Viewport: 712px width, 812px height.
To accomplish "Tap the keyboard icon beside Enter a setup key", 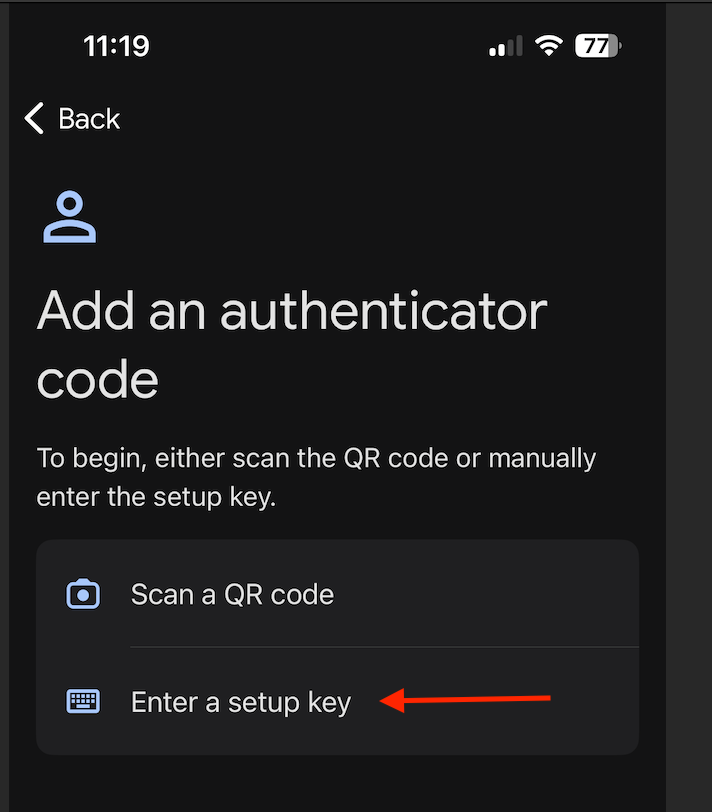I will pyautogui.click(x=83, y=701).
